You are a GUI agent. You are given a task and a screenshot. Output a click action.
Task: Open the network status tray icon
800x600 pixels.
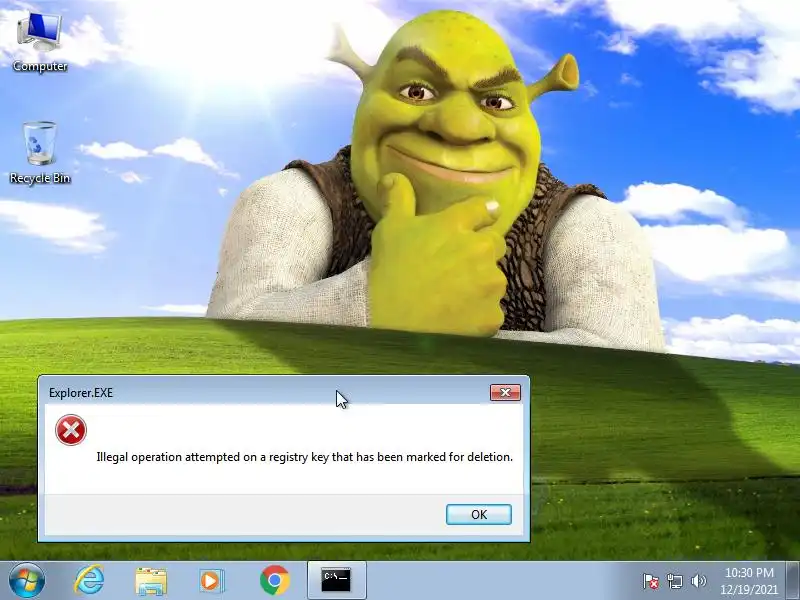(x=674, y=581)
